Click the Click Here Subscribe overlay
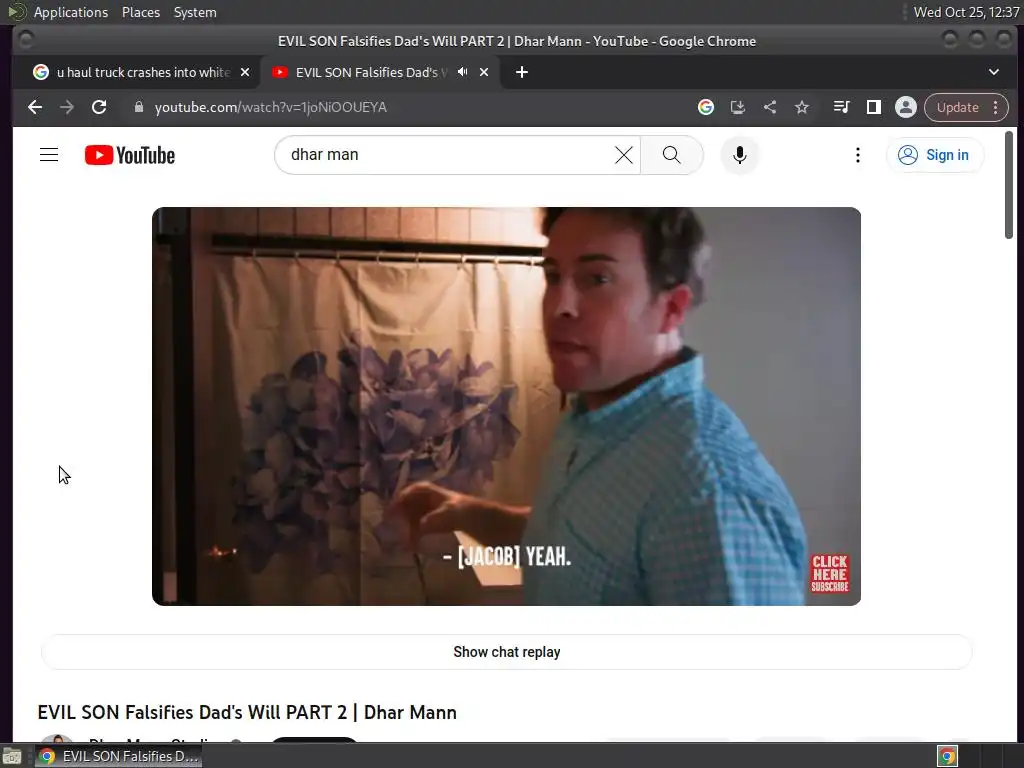The height and width of the screenshot is (768, 1024). click(x=829, y=573)
